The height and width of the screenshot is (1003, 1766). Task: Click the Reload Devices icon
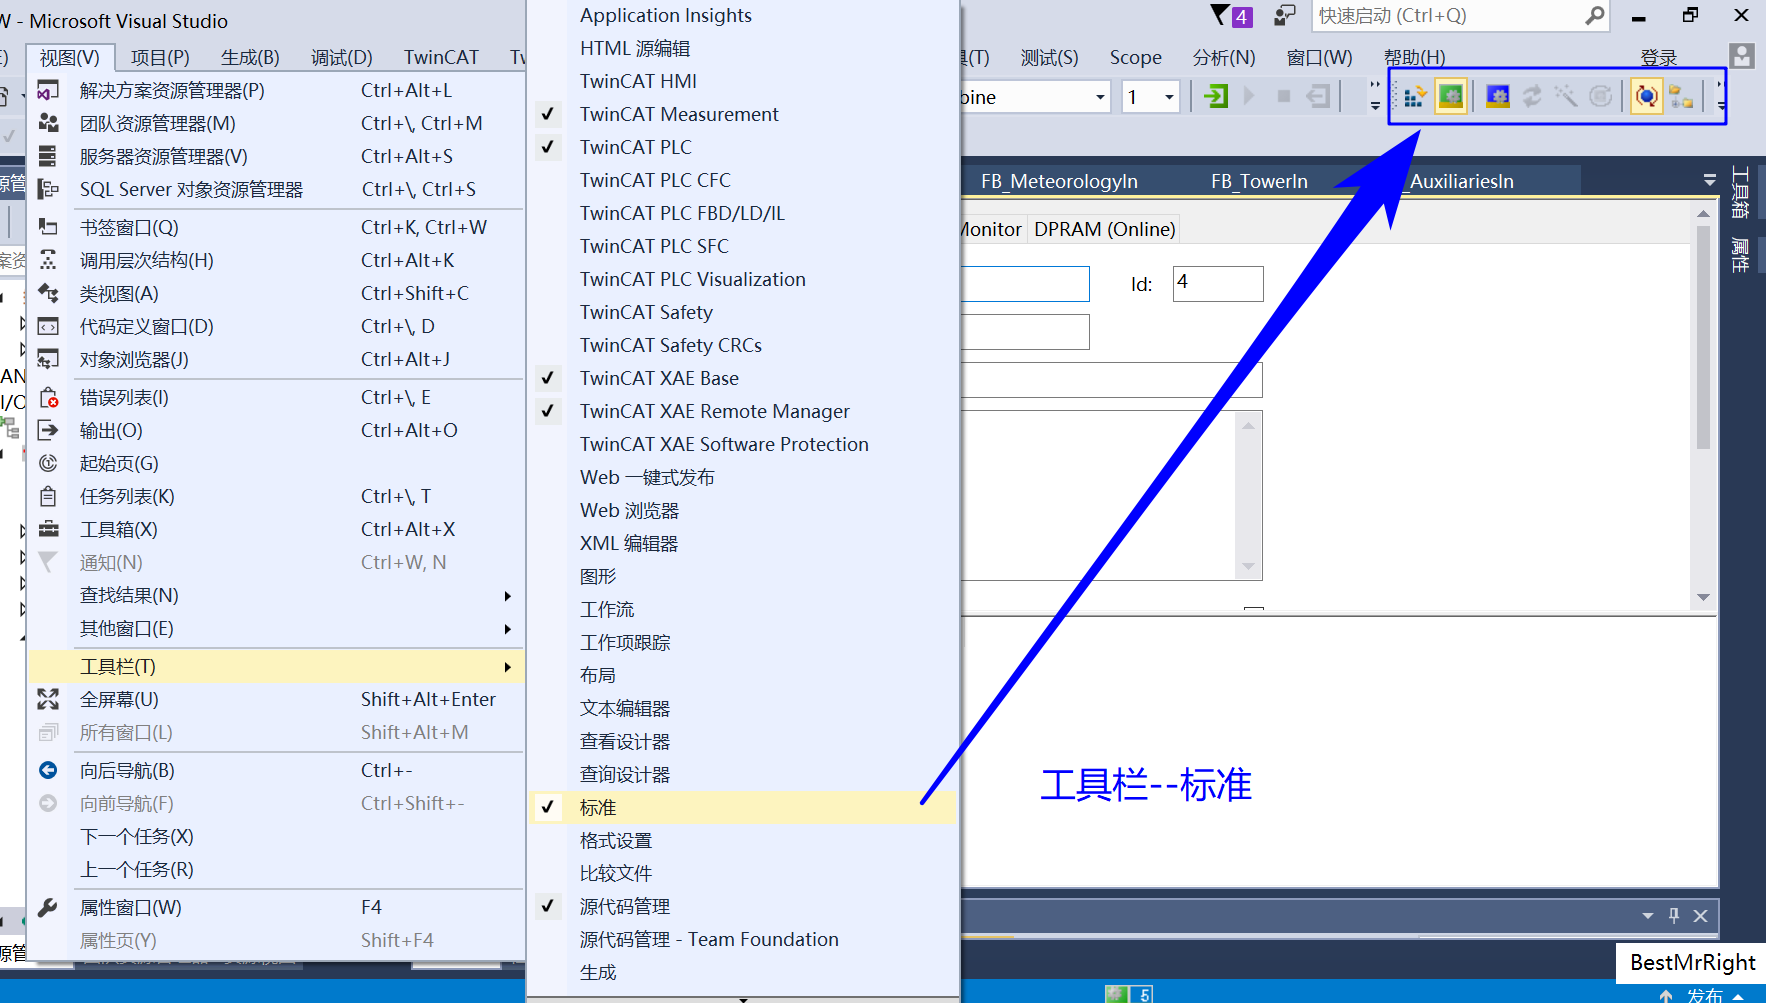click(1533, 96)
